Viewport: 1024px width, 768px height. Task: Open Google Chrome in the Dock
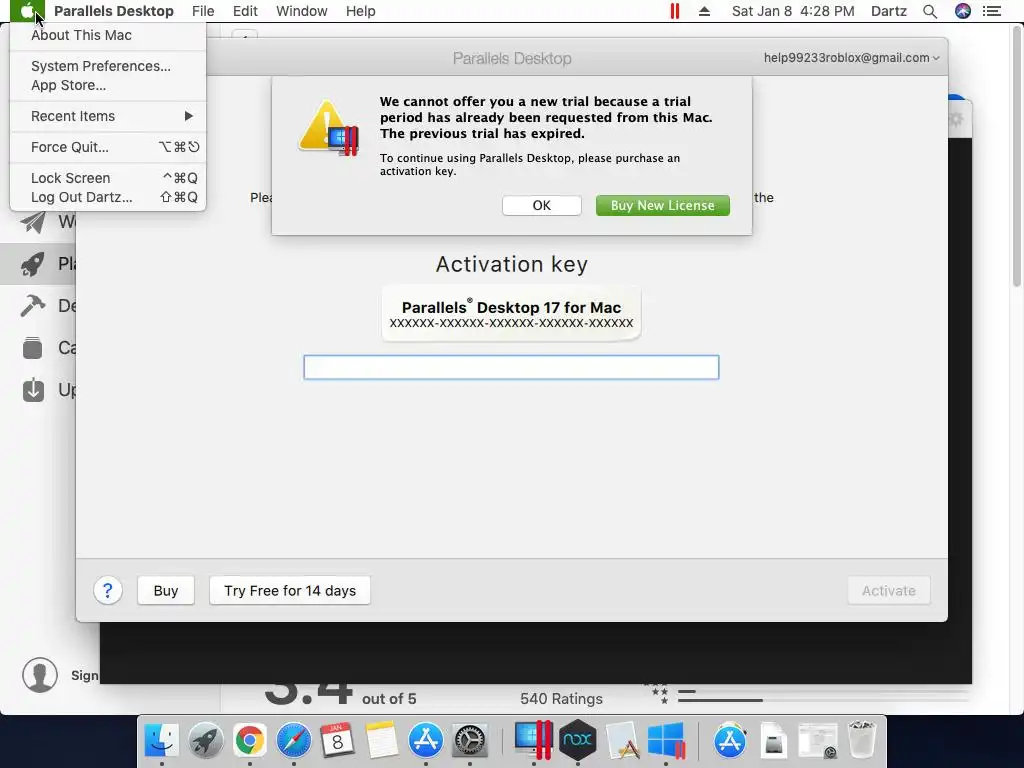(x=249, y=741)
